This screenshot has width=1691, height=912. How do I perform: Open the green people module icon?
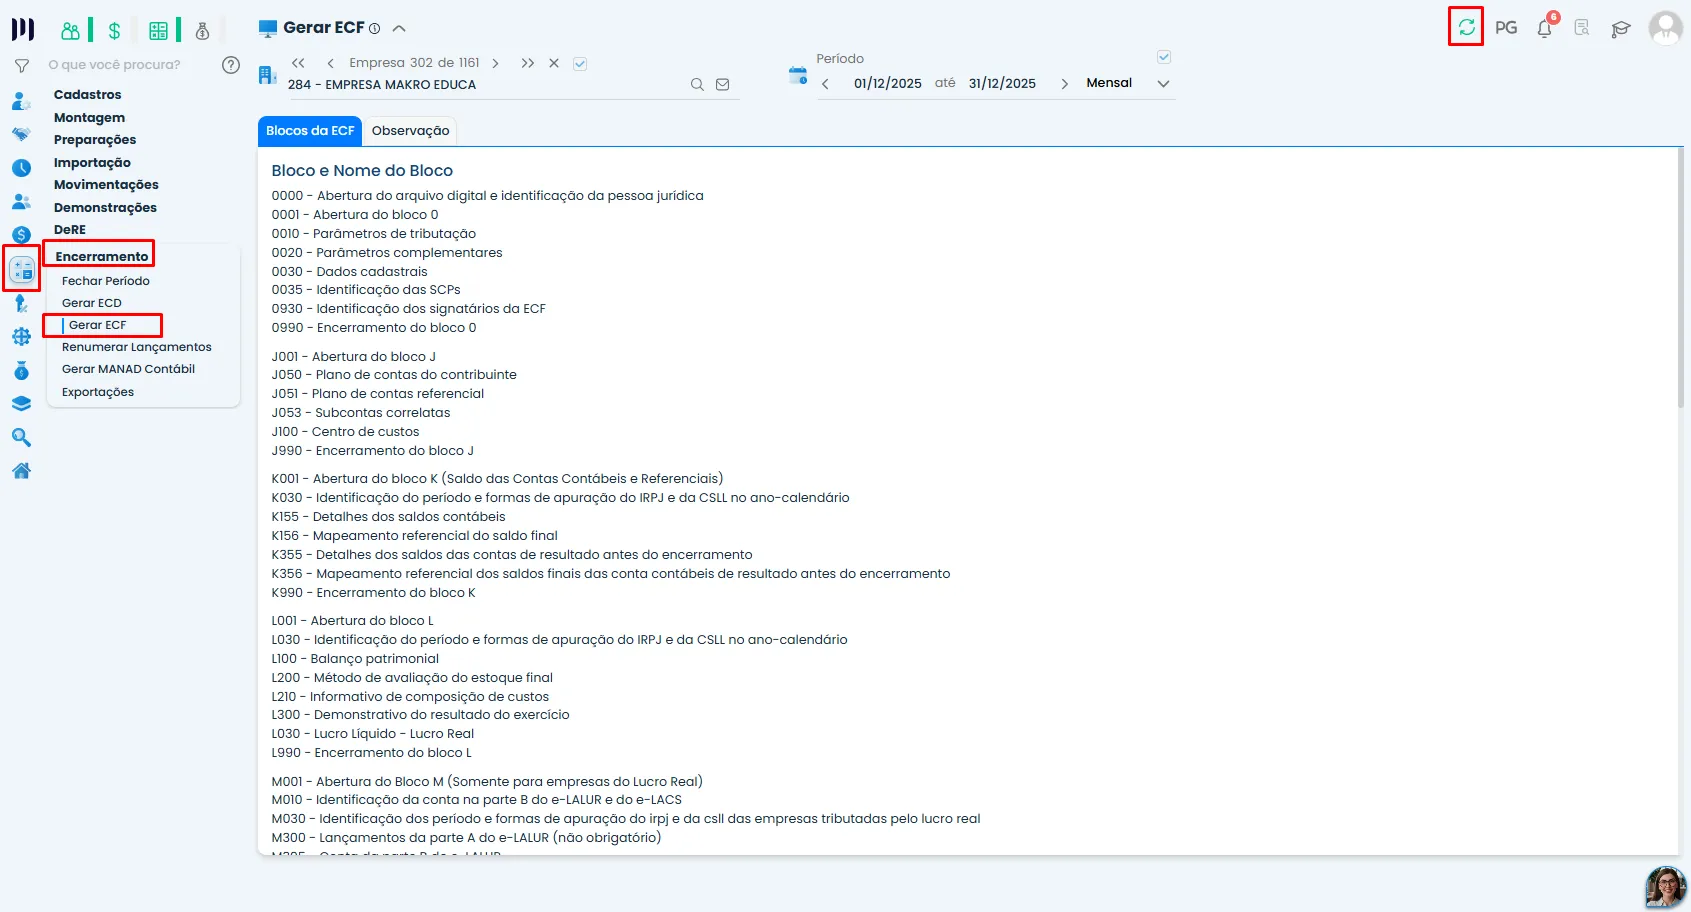pos(70,31)
